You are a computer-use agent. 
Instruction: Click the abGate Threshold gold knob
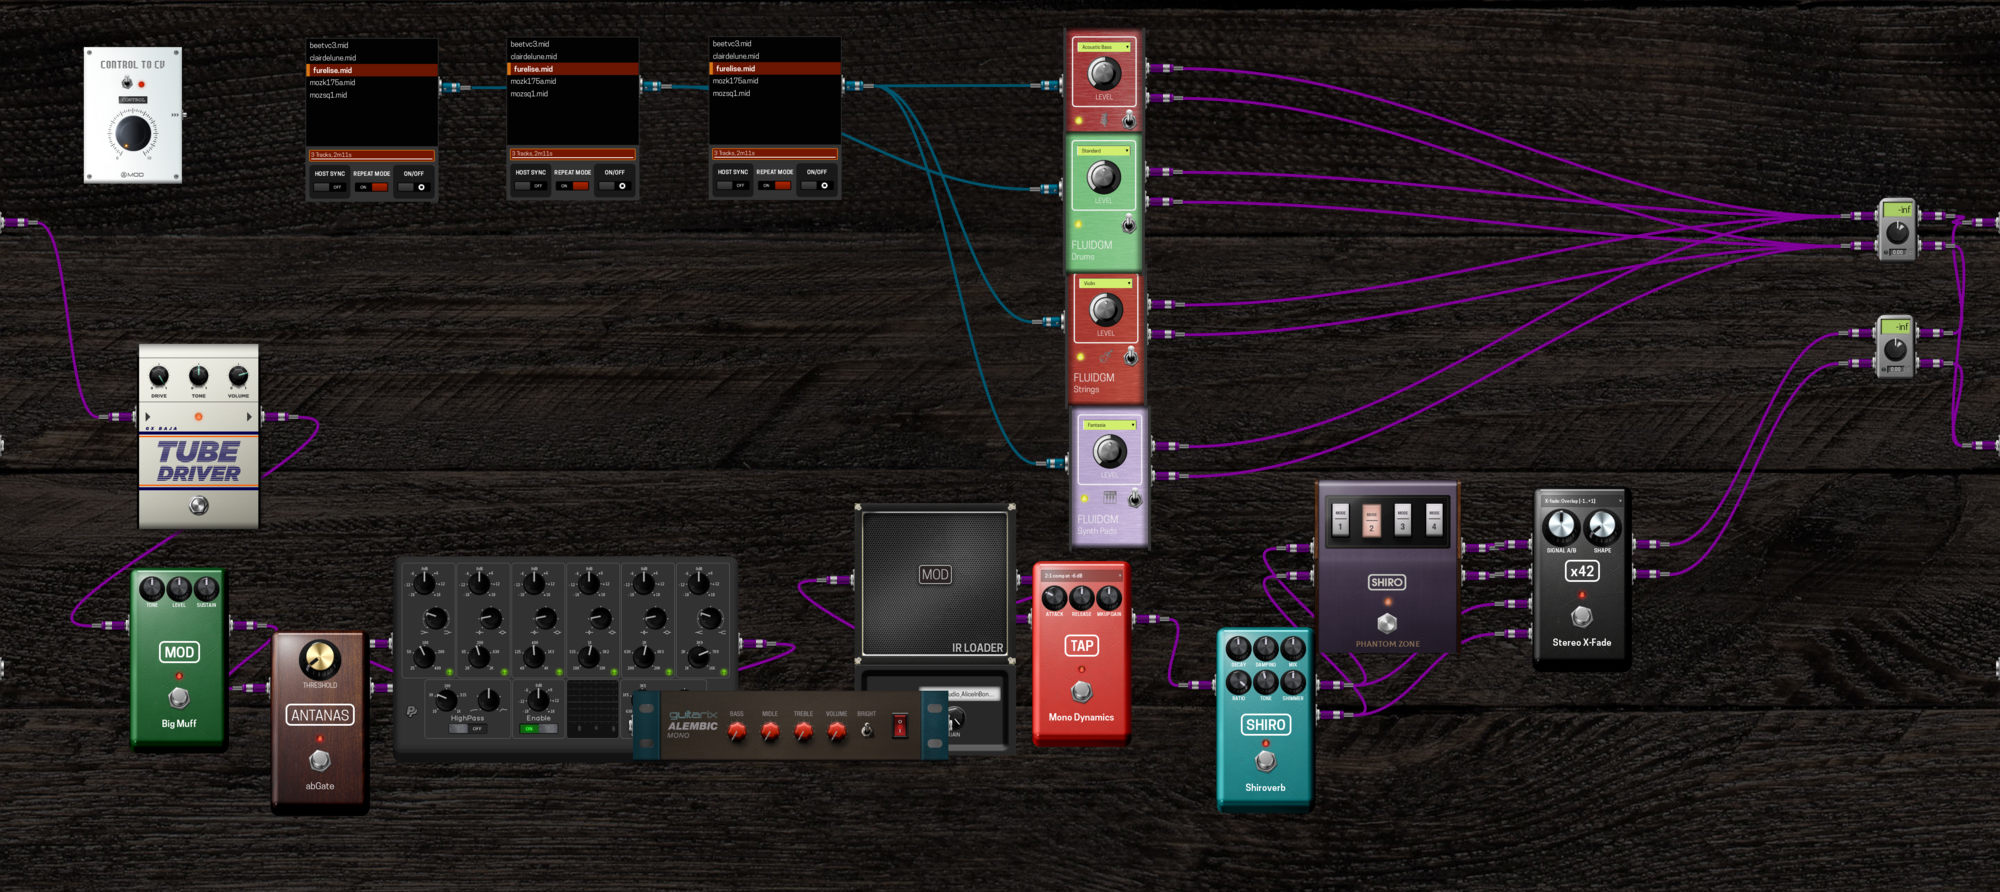coord(320,659)
